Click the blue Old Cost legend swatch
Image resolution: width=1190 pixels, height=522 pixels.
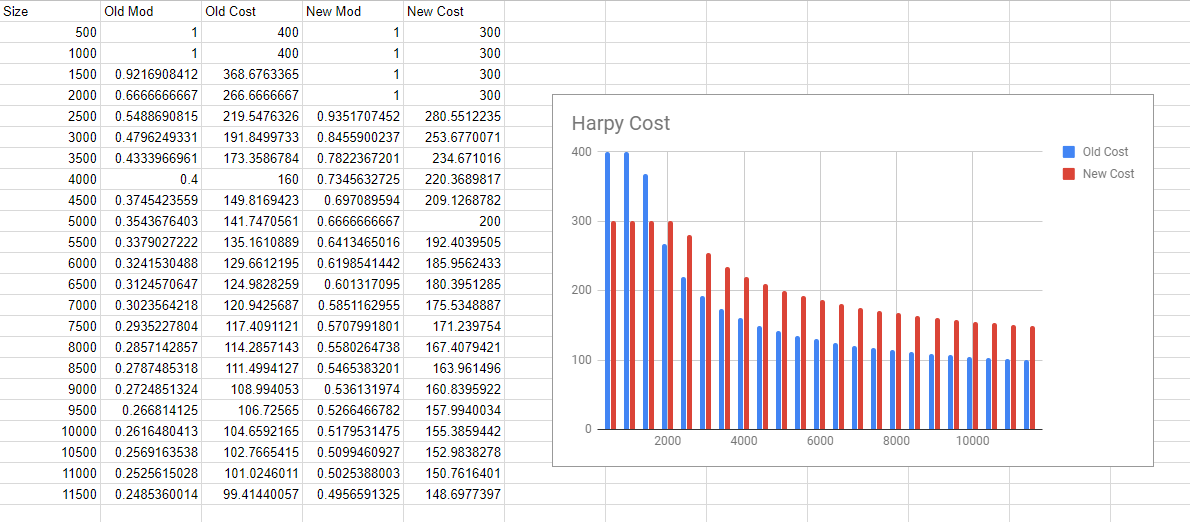1069,152
